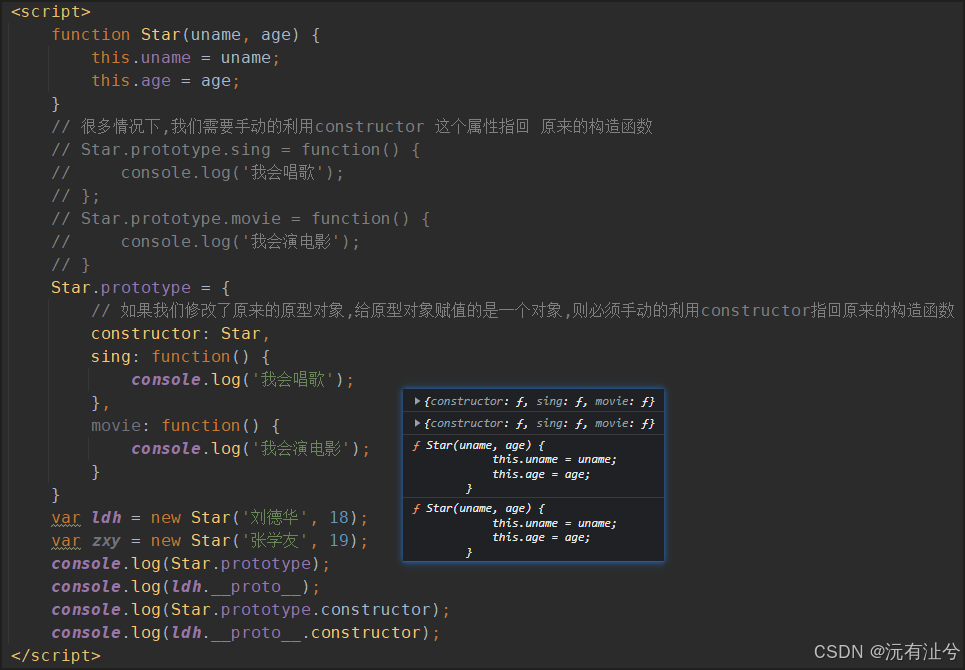Viewport: 965px width, 670px height.
Task: Click the 'zxy' variable name
Action: point(106,541)
